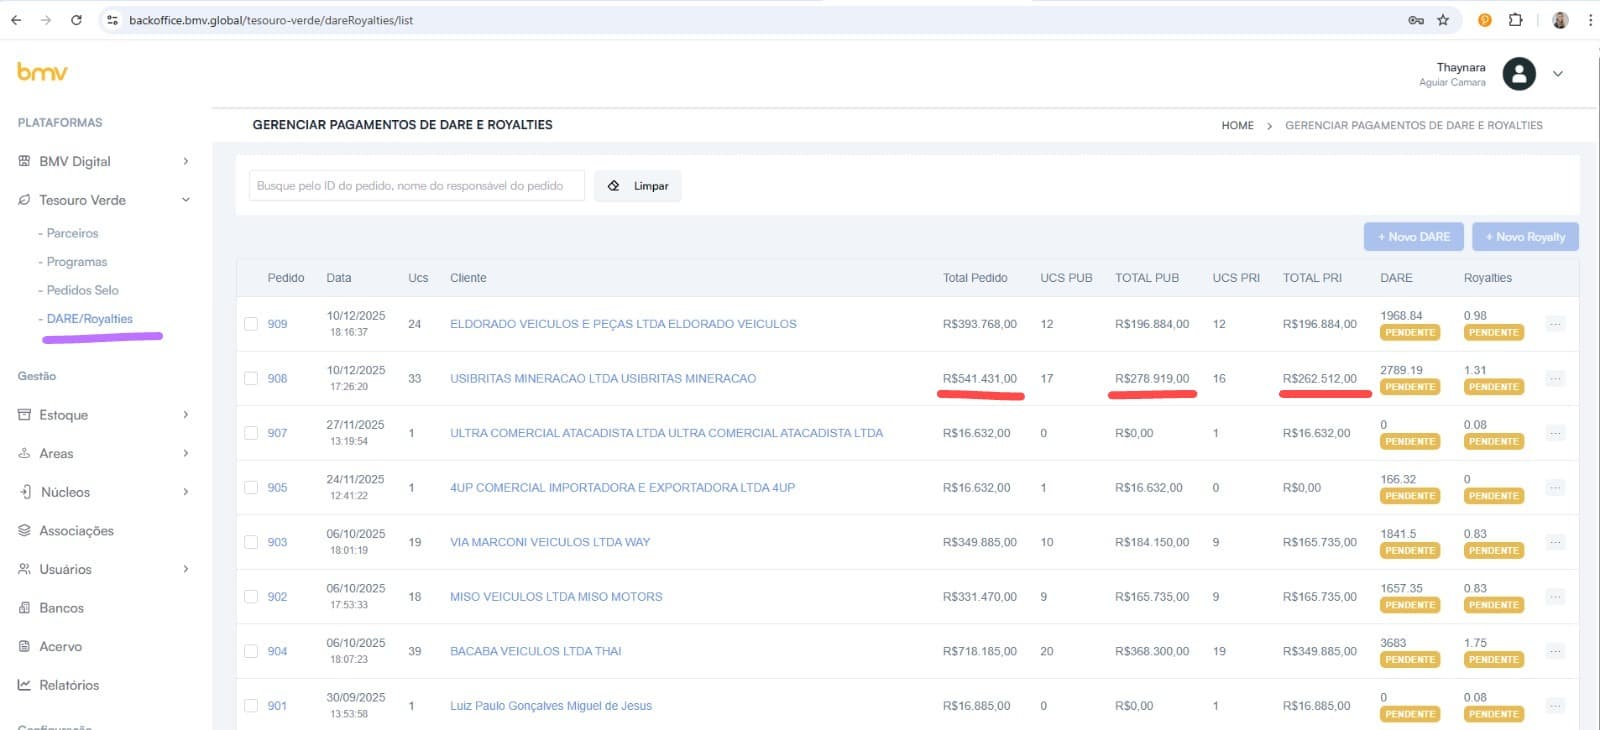
Task: Open row actions menu for order 907
Action: point(1555,433)
